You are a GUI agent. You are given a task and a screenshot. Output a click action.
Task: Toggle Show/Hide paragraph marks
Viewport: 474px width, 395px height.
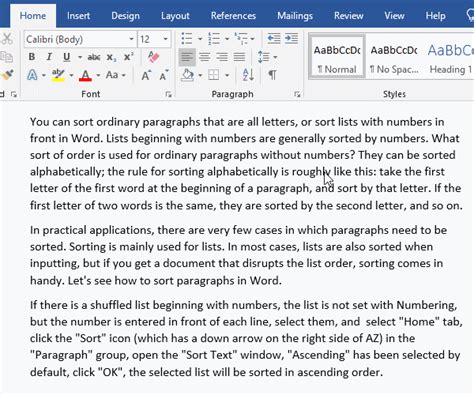(x=272, y=75)
